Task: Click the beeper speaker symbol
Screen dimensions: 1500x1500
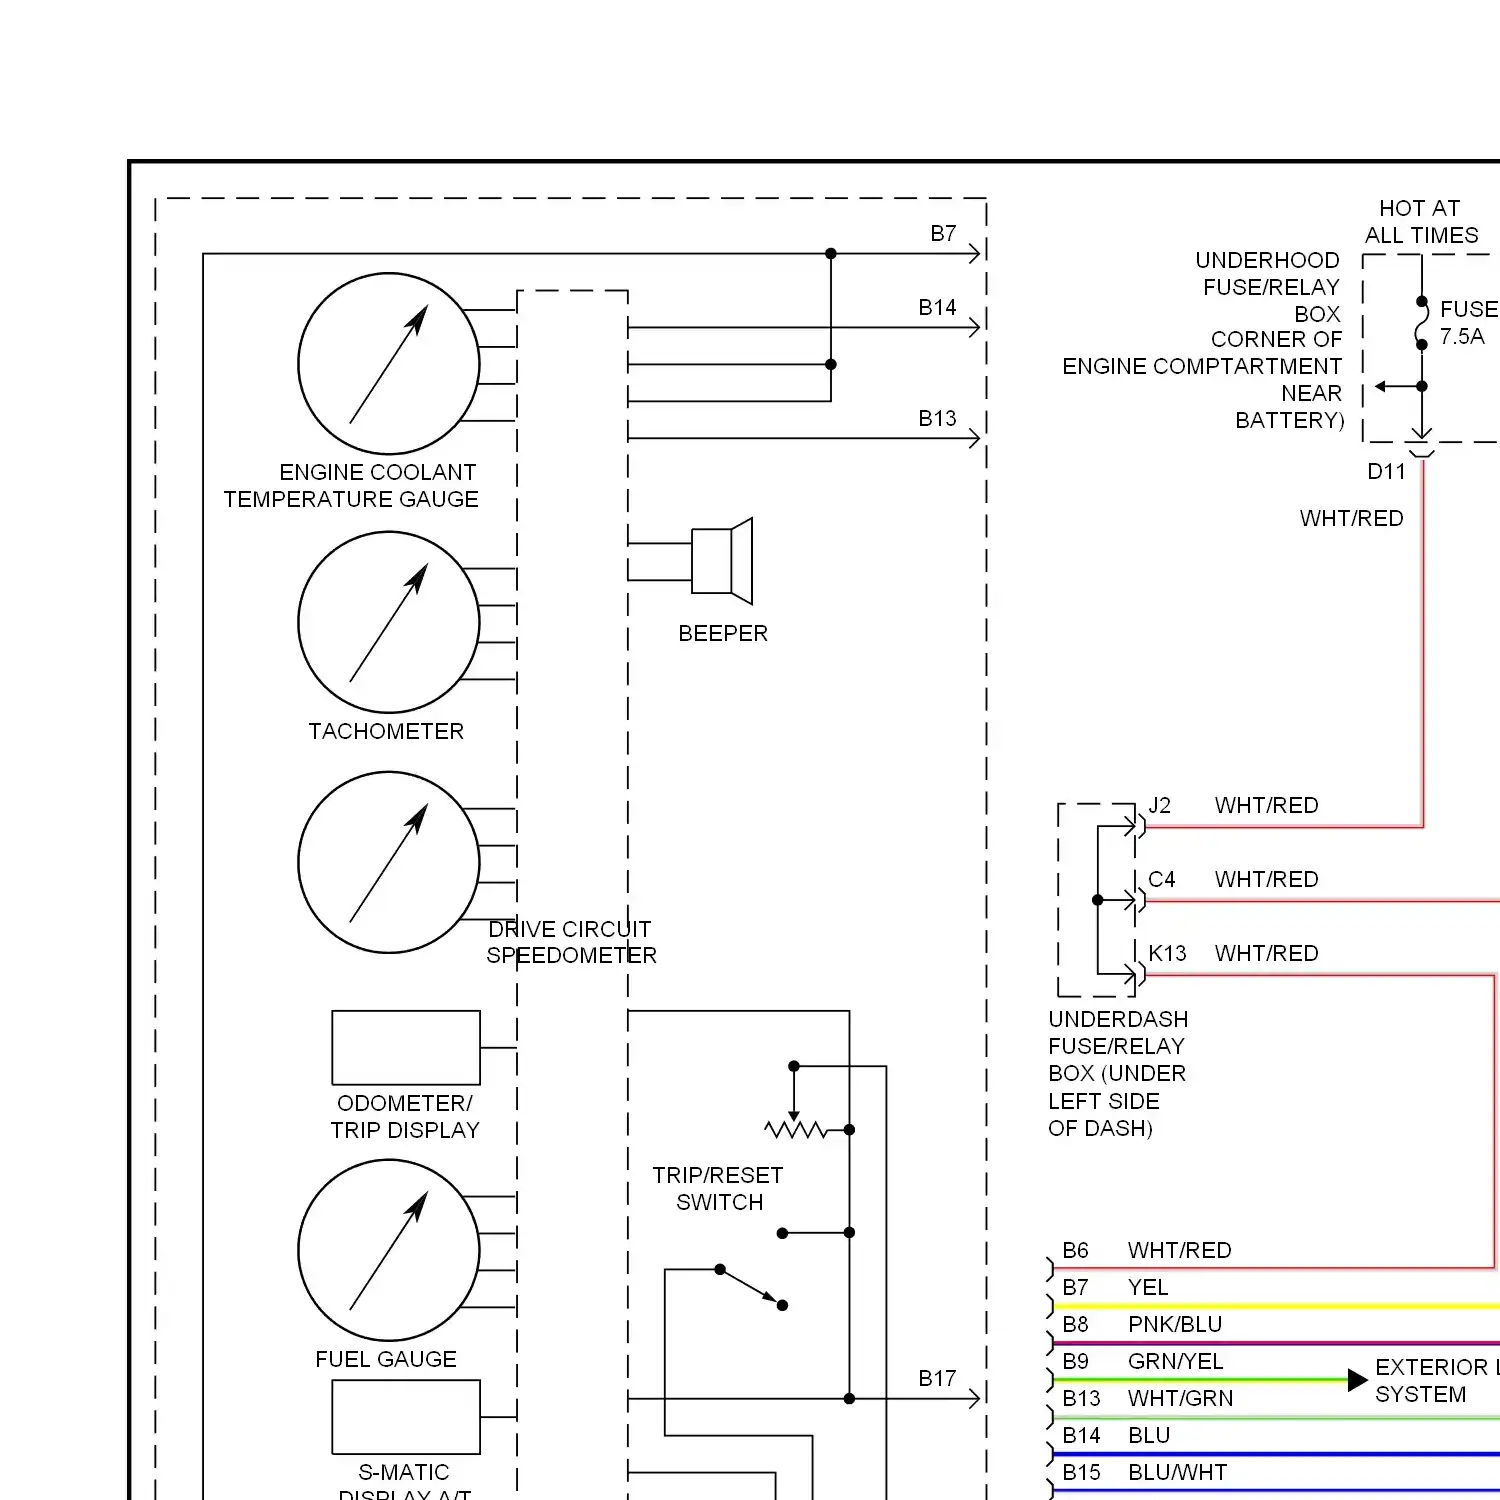Action: [722, 561]
